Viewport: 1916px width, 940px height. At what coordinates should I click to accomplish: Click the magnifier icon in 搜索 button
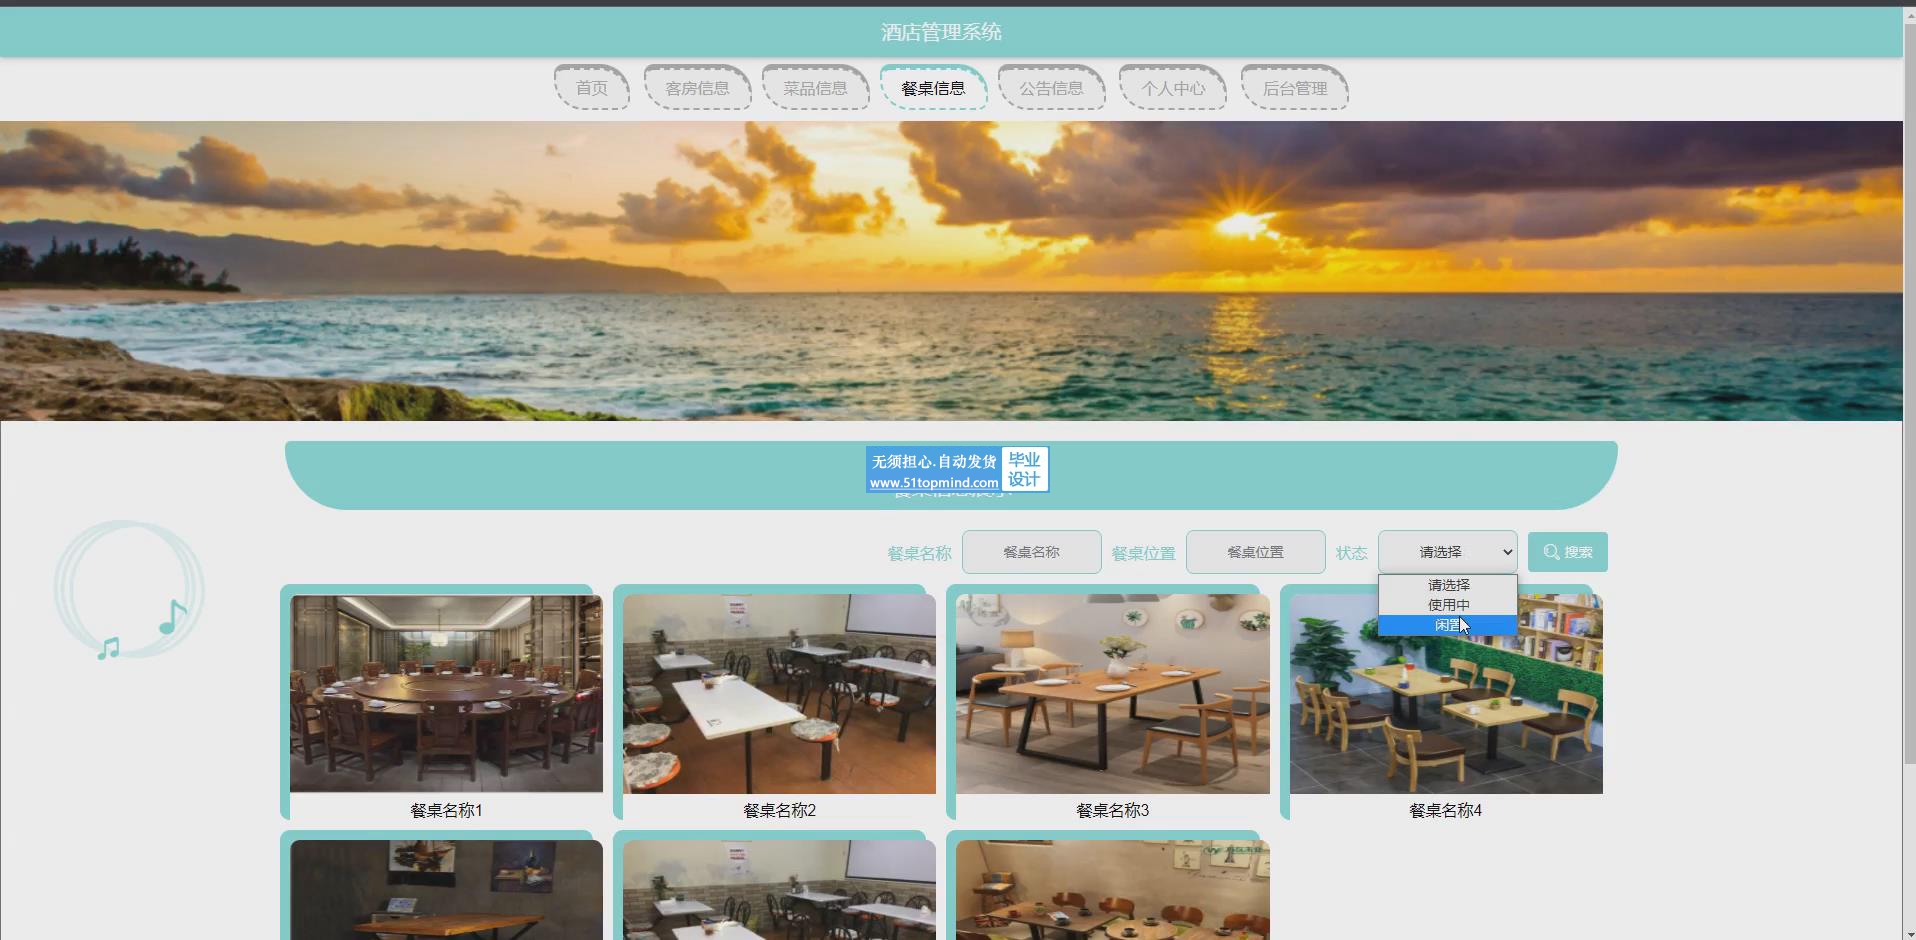coord(1551,552)
